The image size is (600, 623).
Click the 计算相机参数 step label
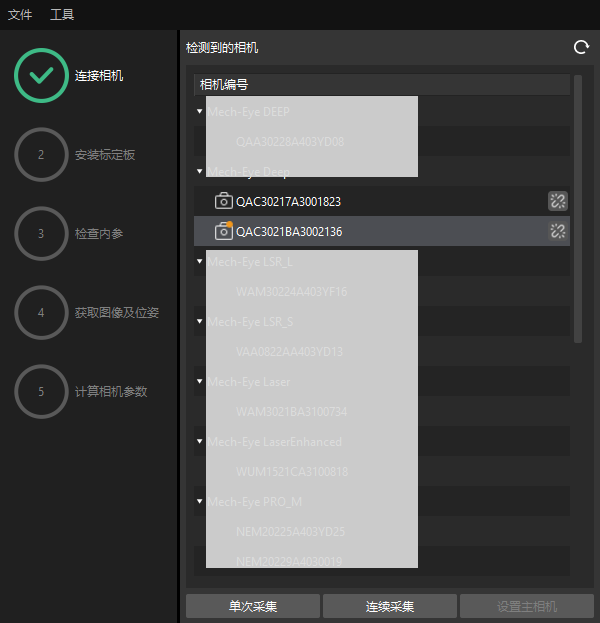coord(111,392)
